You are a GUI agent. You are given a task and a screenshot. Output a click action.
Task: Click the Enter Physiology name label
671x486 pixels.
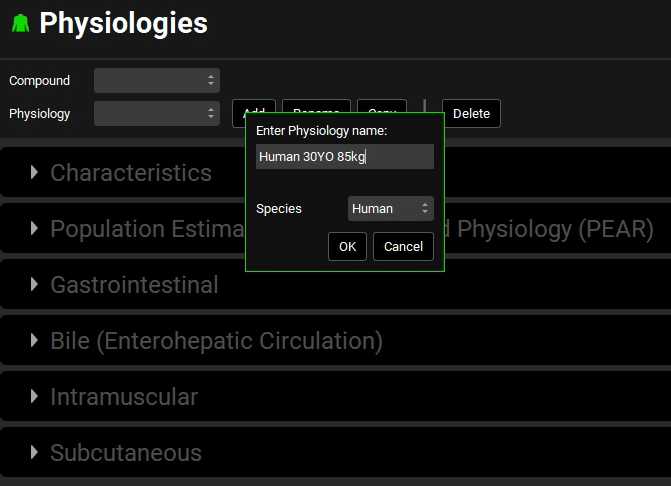(x=321, y=131)
